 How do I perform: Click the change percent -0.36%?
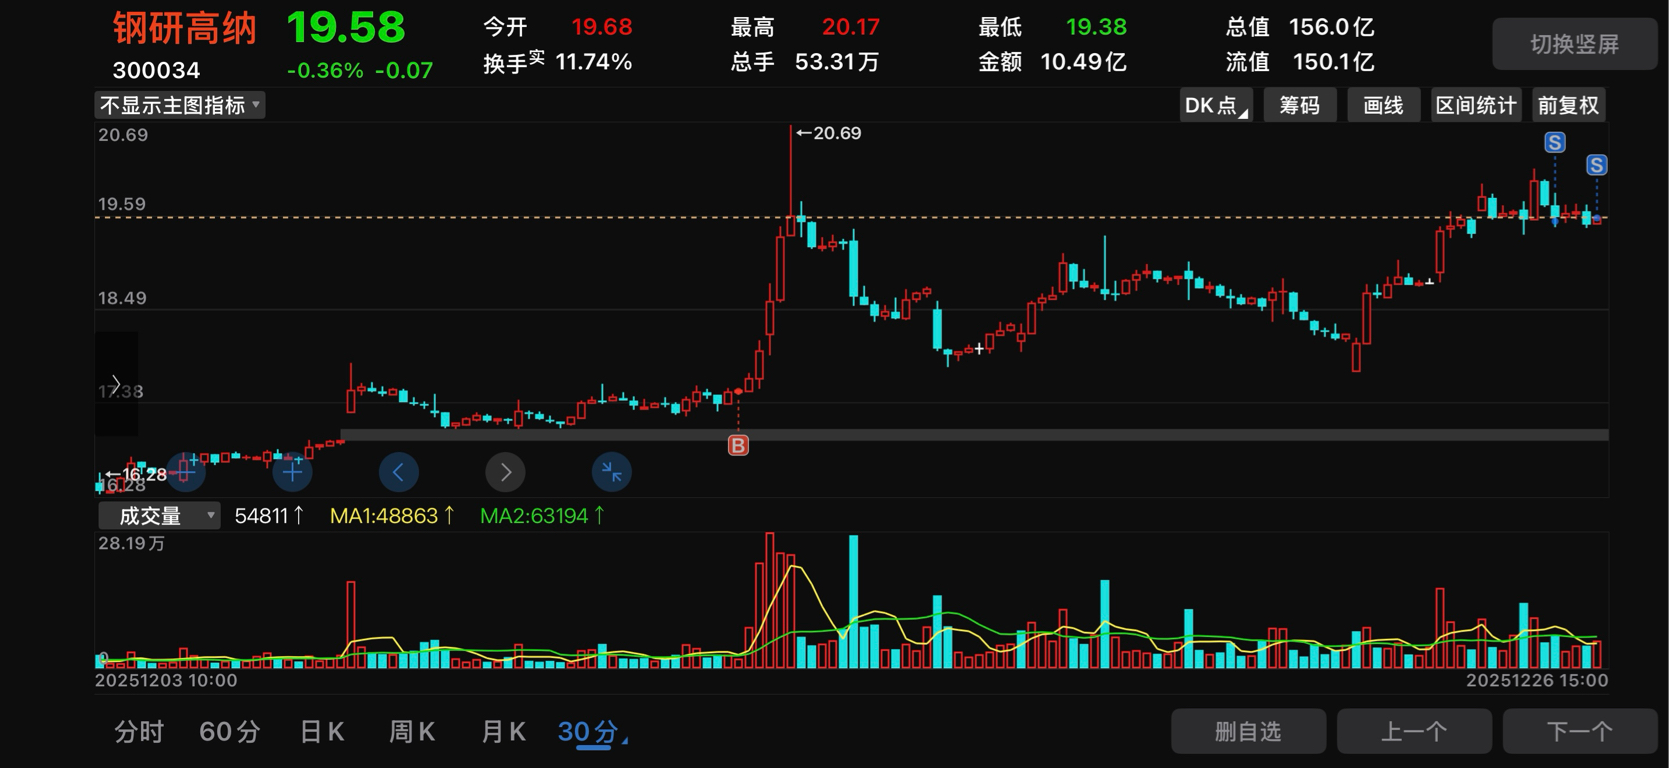[x=325, y=71]
